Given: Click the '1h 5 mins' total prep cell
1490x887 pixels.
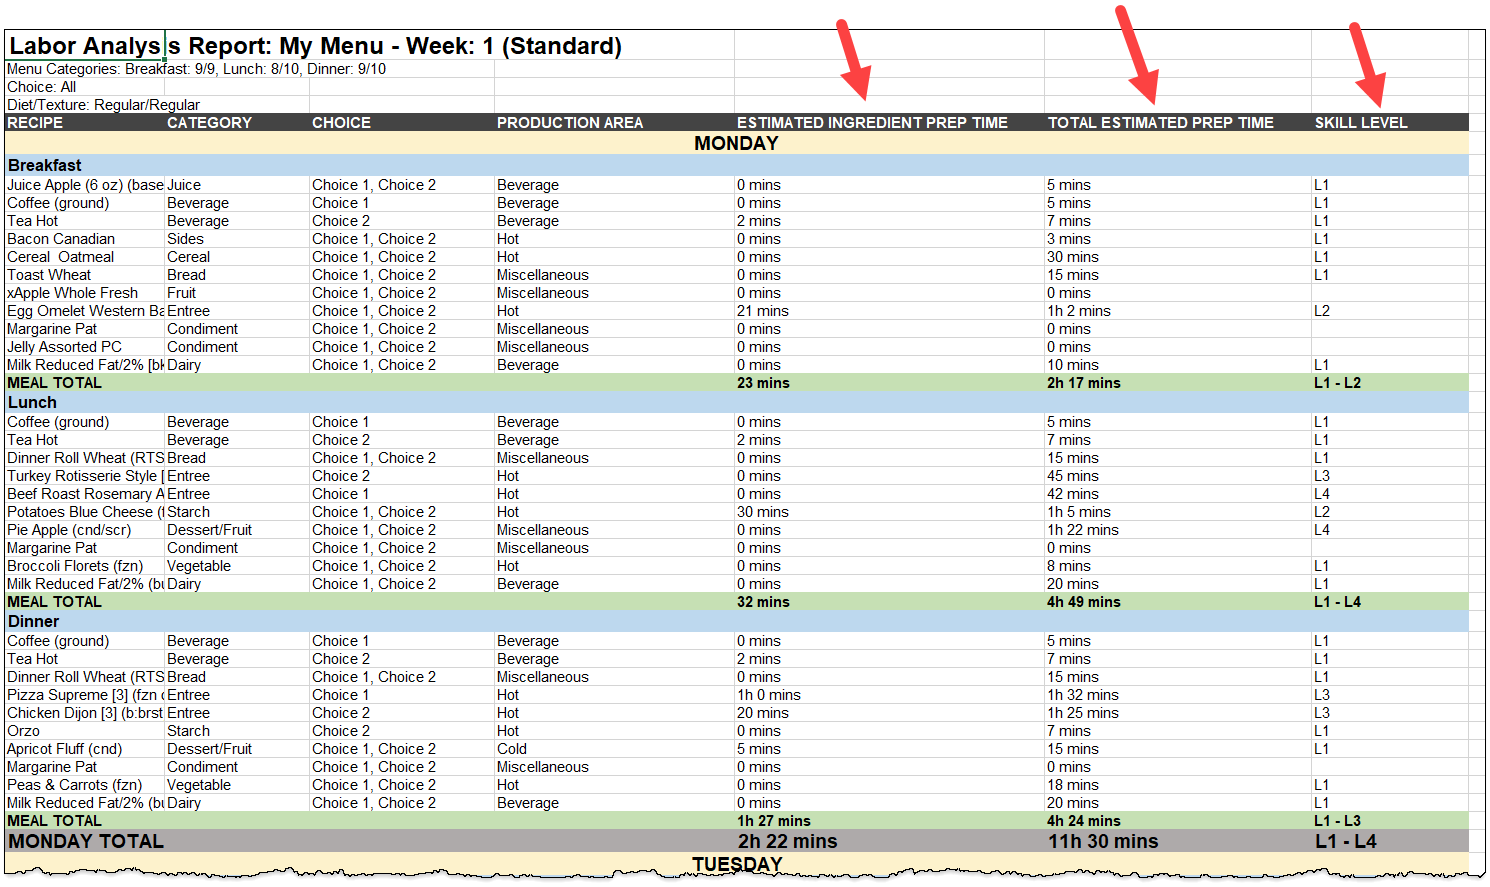Looking at the screenshot, I should click(x=1079, y=512).
